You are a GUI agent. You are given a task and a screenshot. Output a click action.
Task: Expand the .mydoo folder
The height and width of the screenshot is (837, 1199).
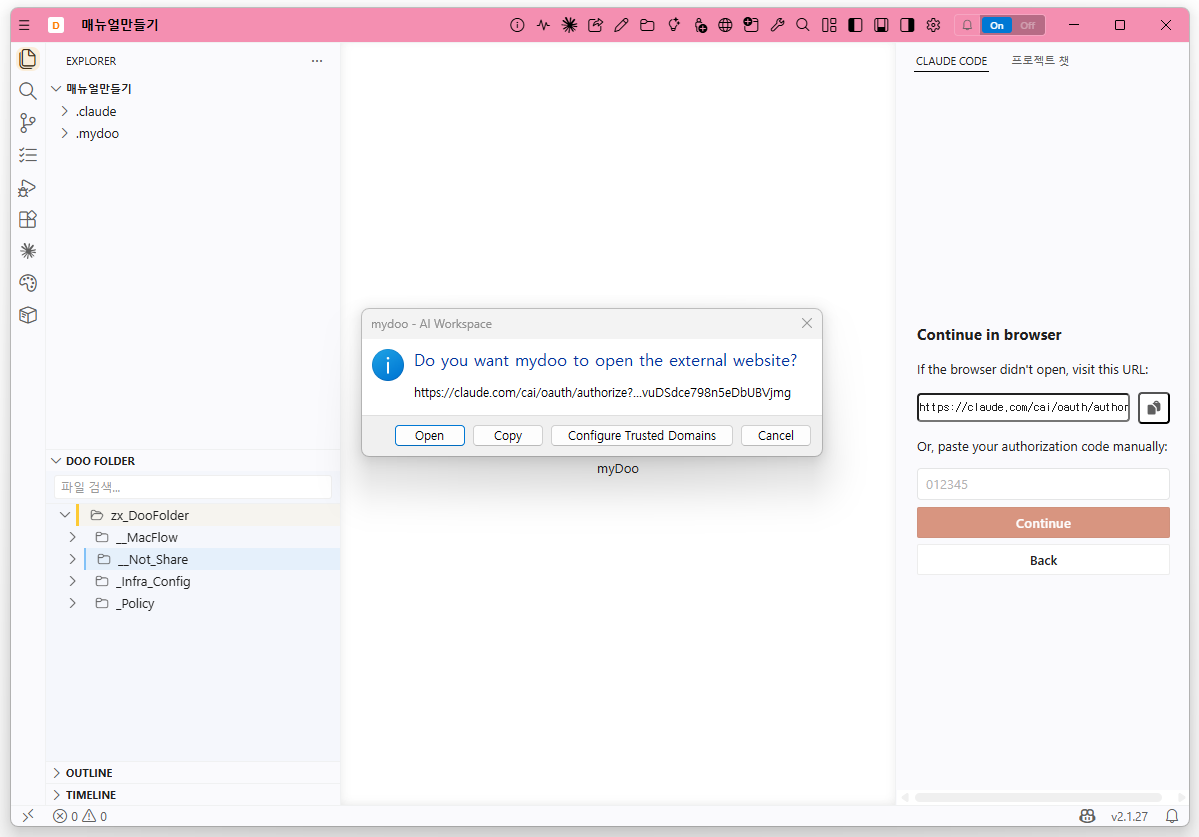pos(65,133)
